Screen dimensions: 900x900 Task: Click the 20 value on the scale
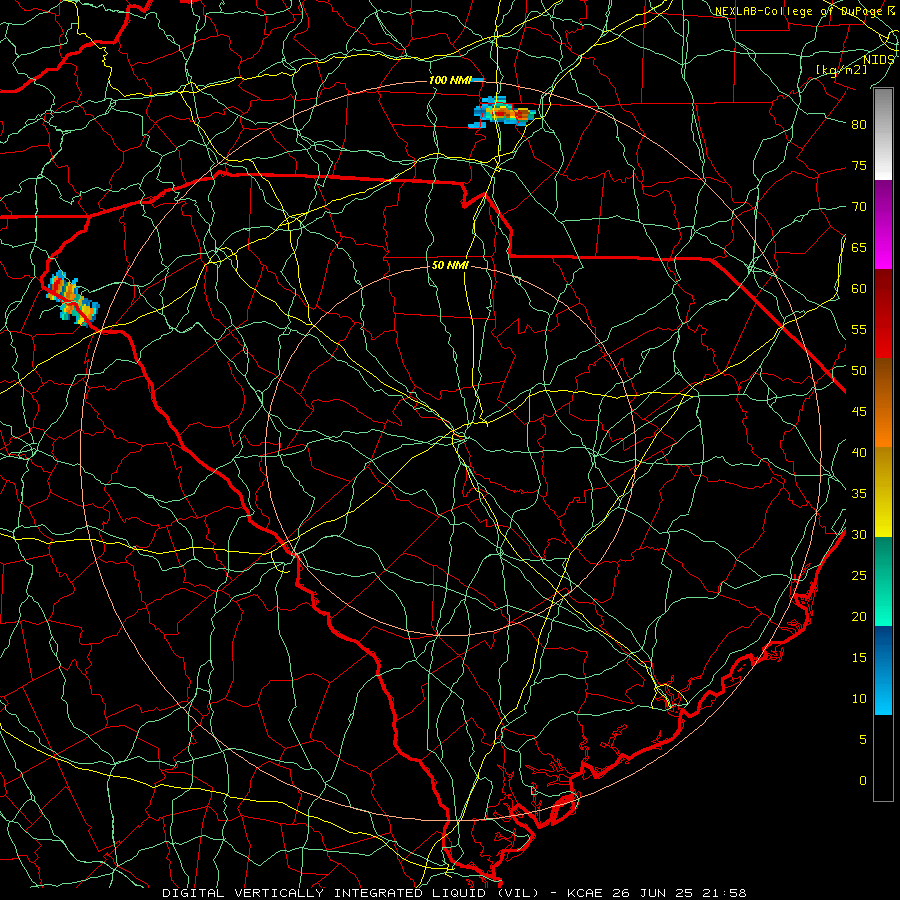pyautogui.click(x=859, y=616)
